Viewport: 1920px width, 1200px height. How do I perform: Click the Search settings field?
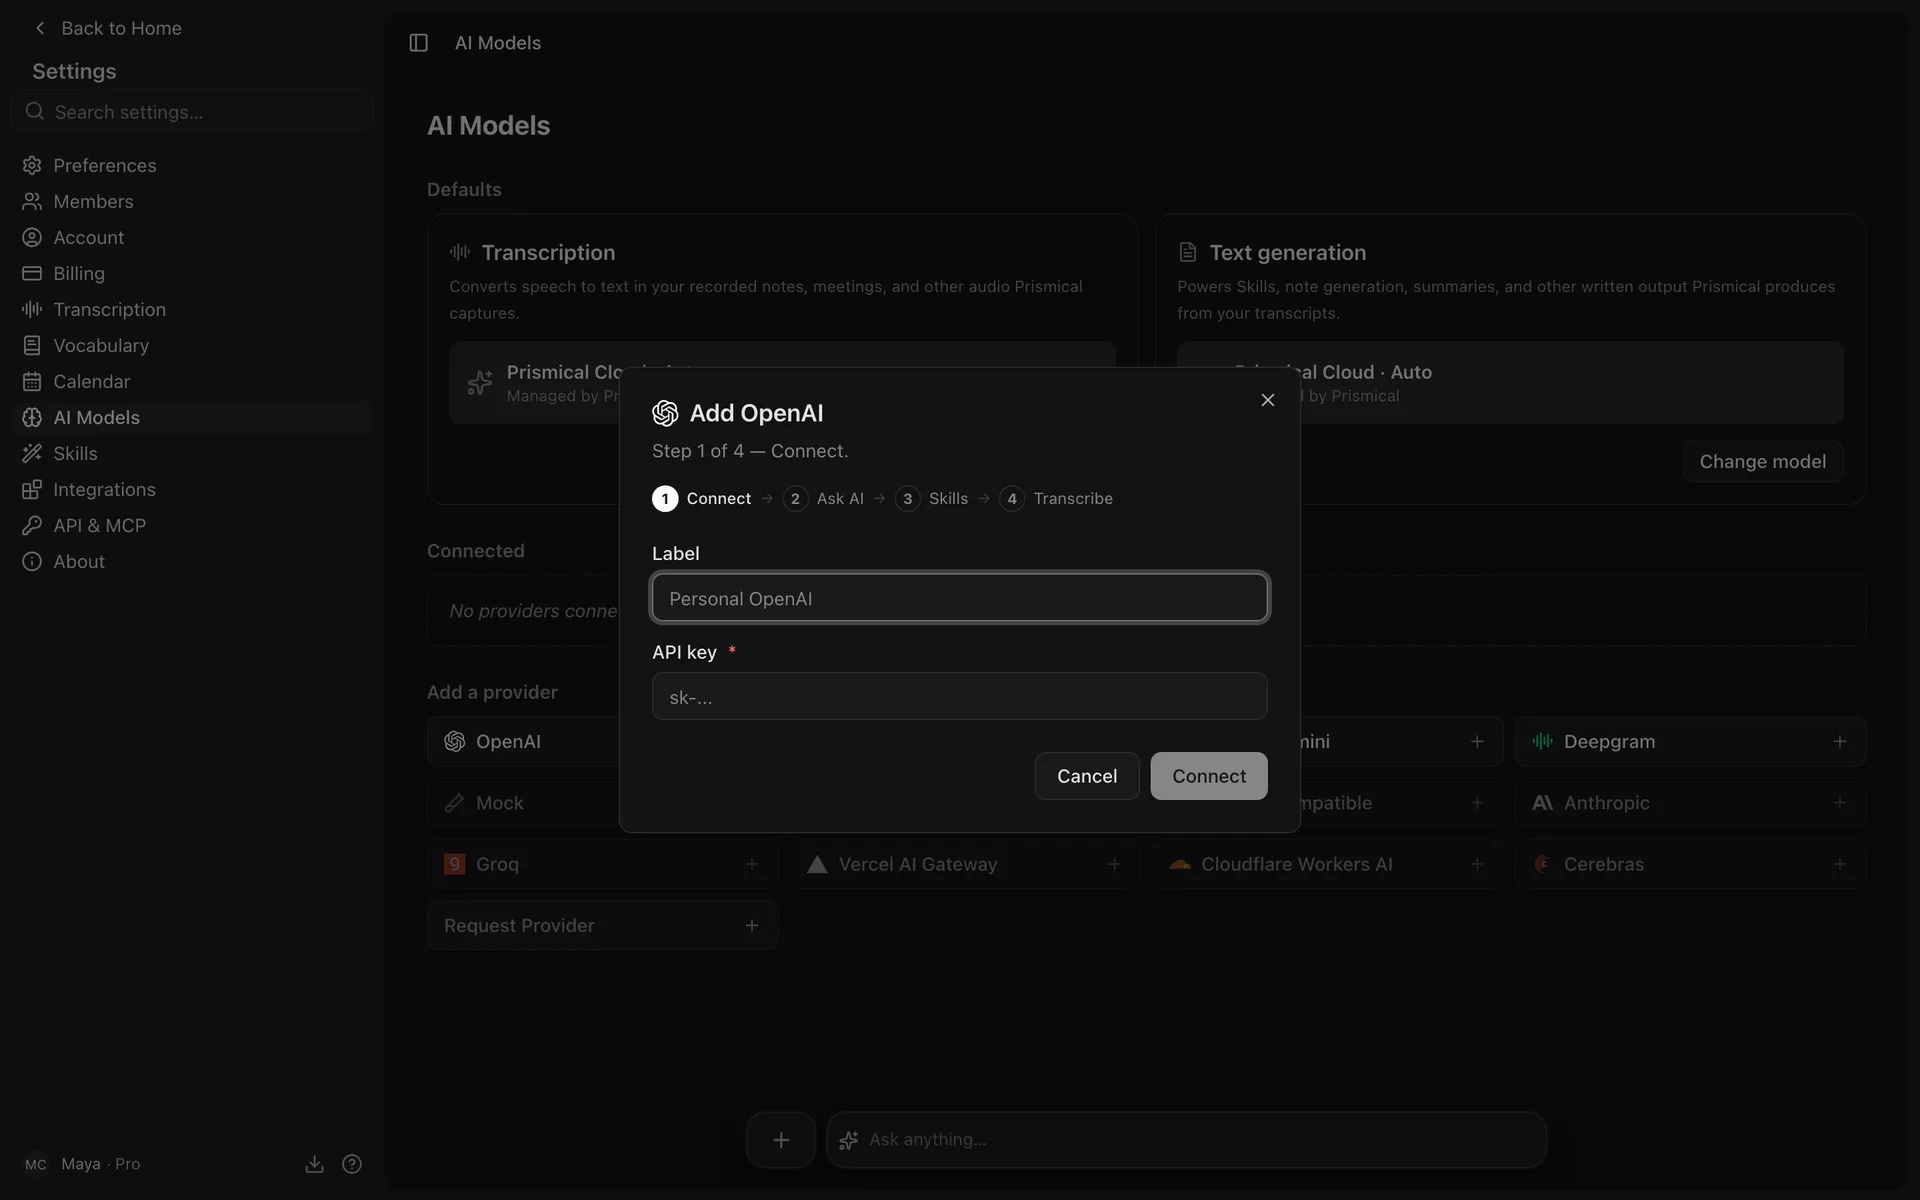pyautogui.click(x=193, y=112)
